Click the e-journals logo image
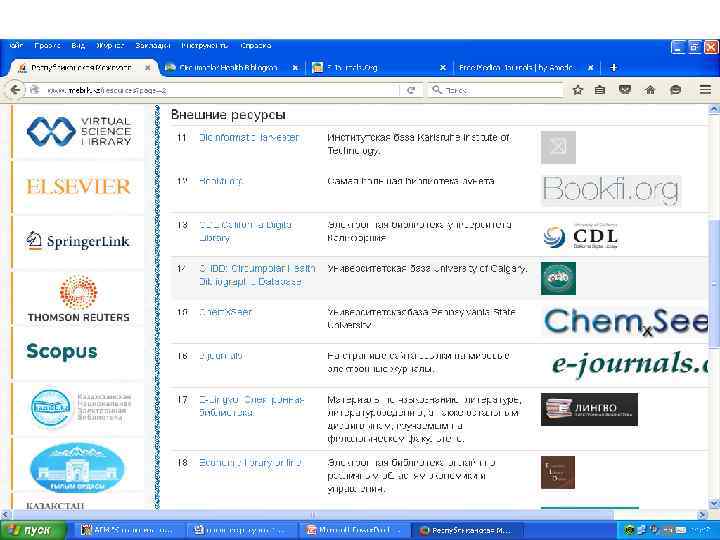Image resolution: width=720 pixels, height=540 pixels. coord(630,364)
